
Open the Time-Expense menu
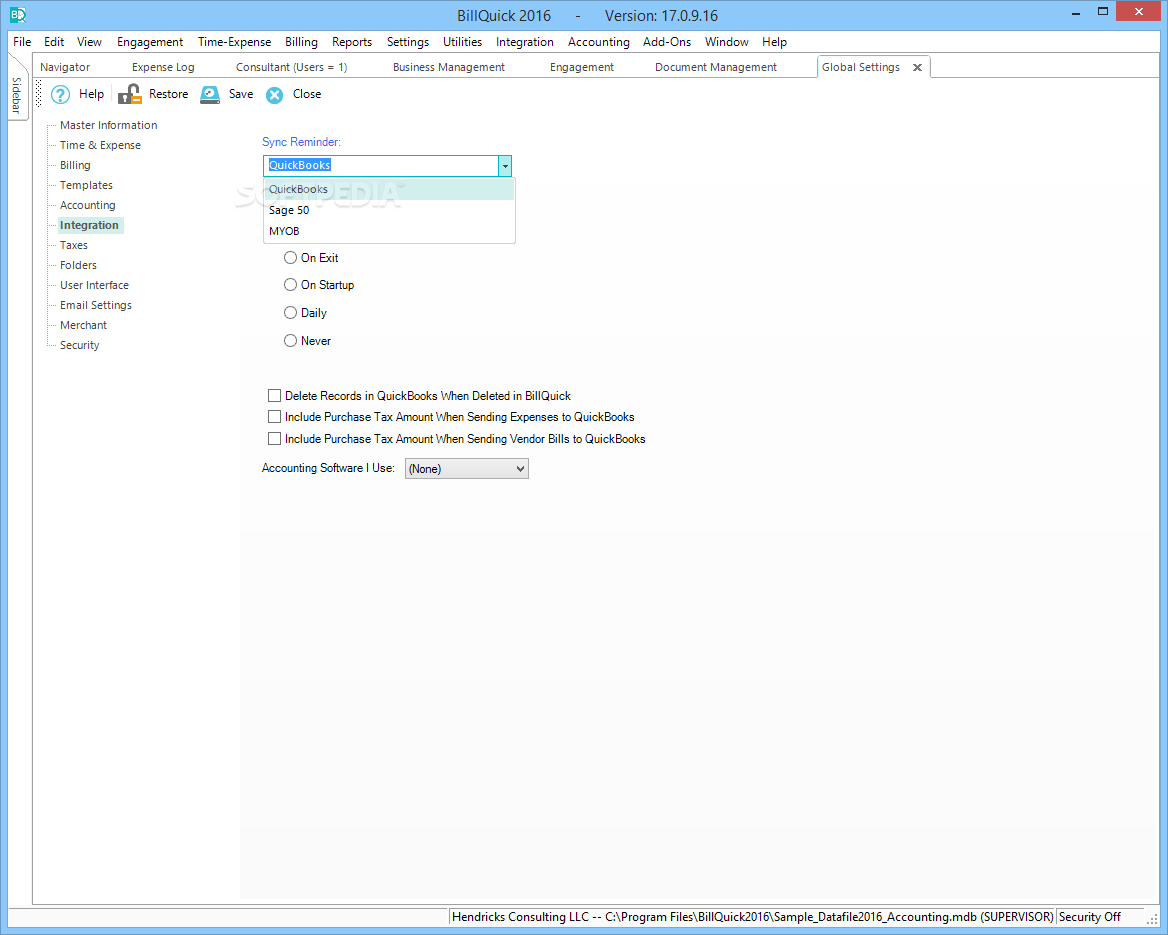coord(235,42)
